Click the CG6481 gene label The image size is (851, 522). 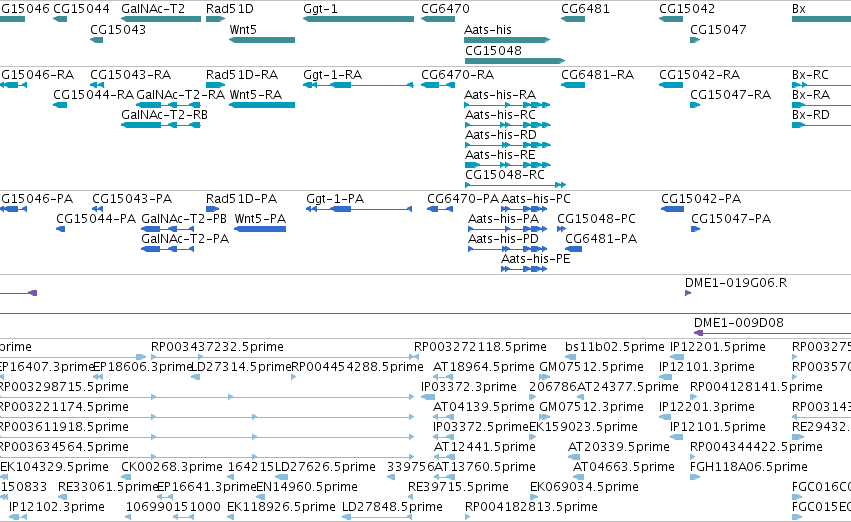(585, 9)
